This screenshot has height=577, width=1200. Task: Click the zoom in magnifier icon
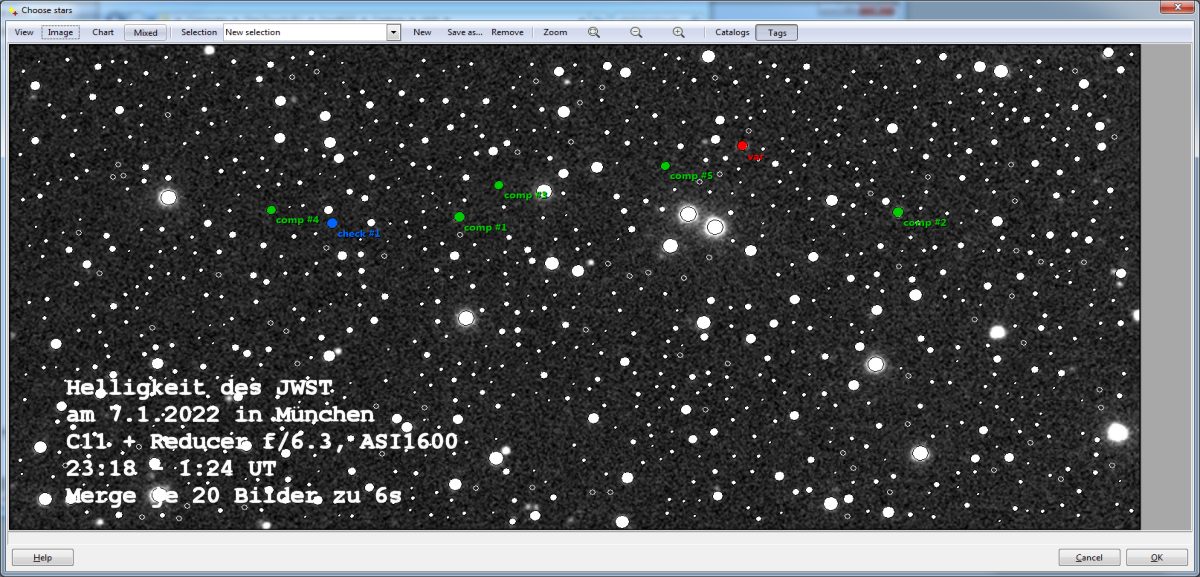tap(679, 32)
